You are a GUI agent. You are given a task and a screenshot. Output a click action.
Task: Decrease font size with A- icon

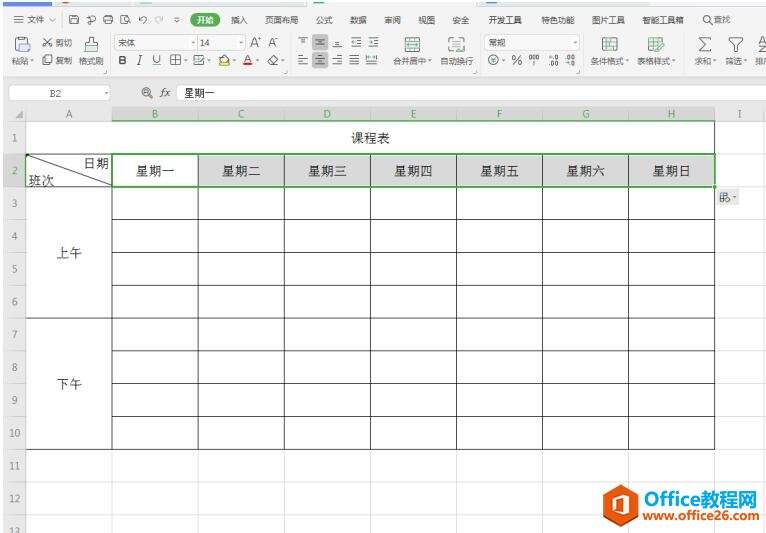tap(273, 43)
